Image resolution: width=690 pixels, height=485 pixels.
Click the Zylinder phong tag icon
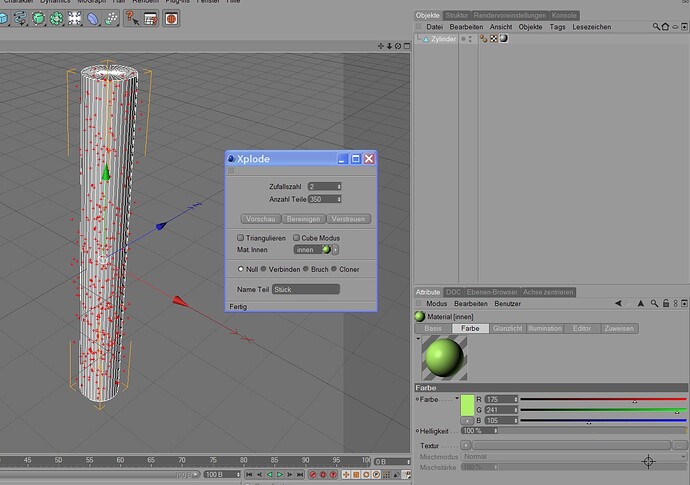(484, 39)
